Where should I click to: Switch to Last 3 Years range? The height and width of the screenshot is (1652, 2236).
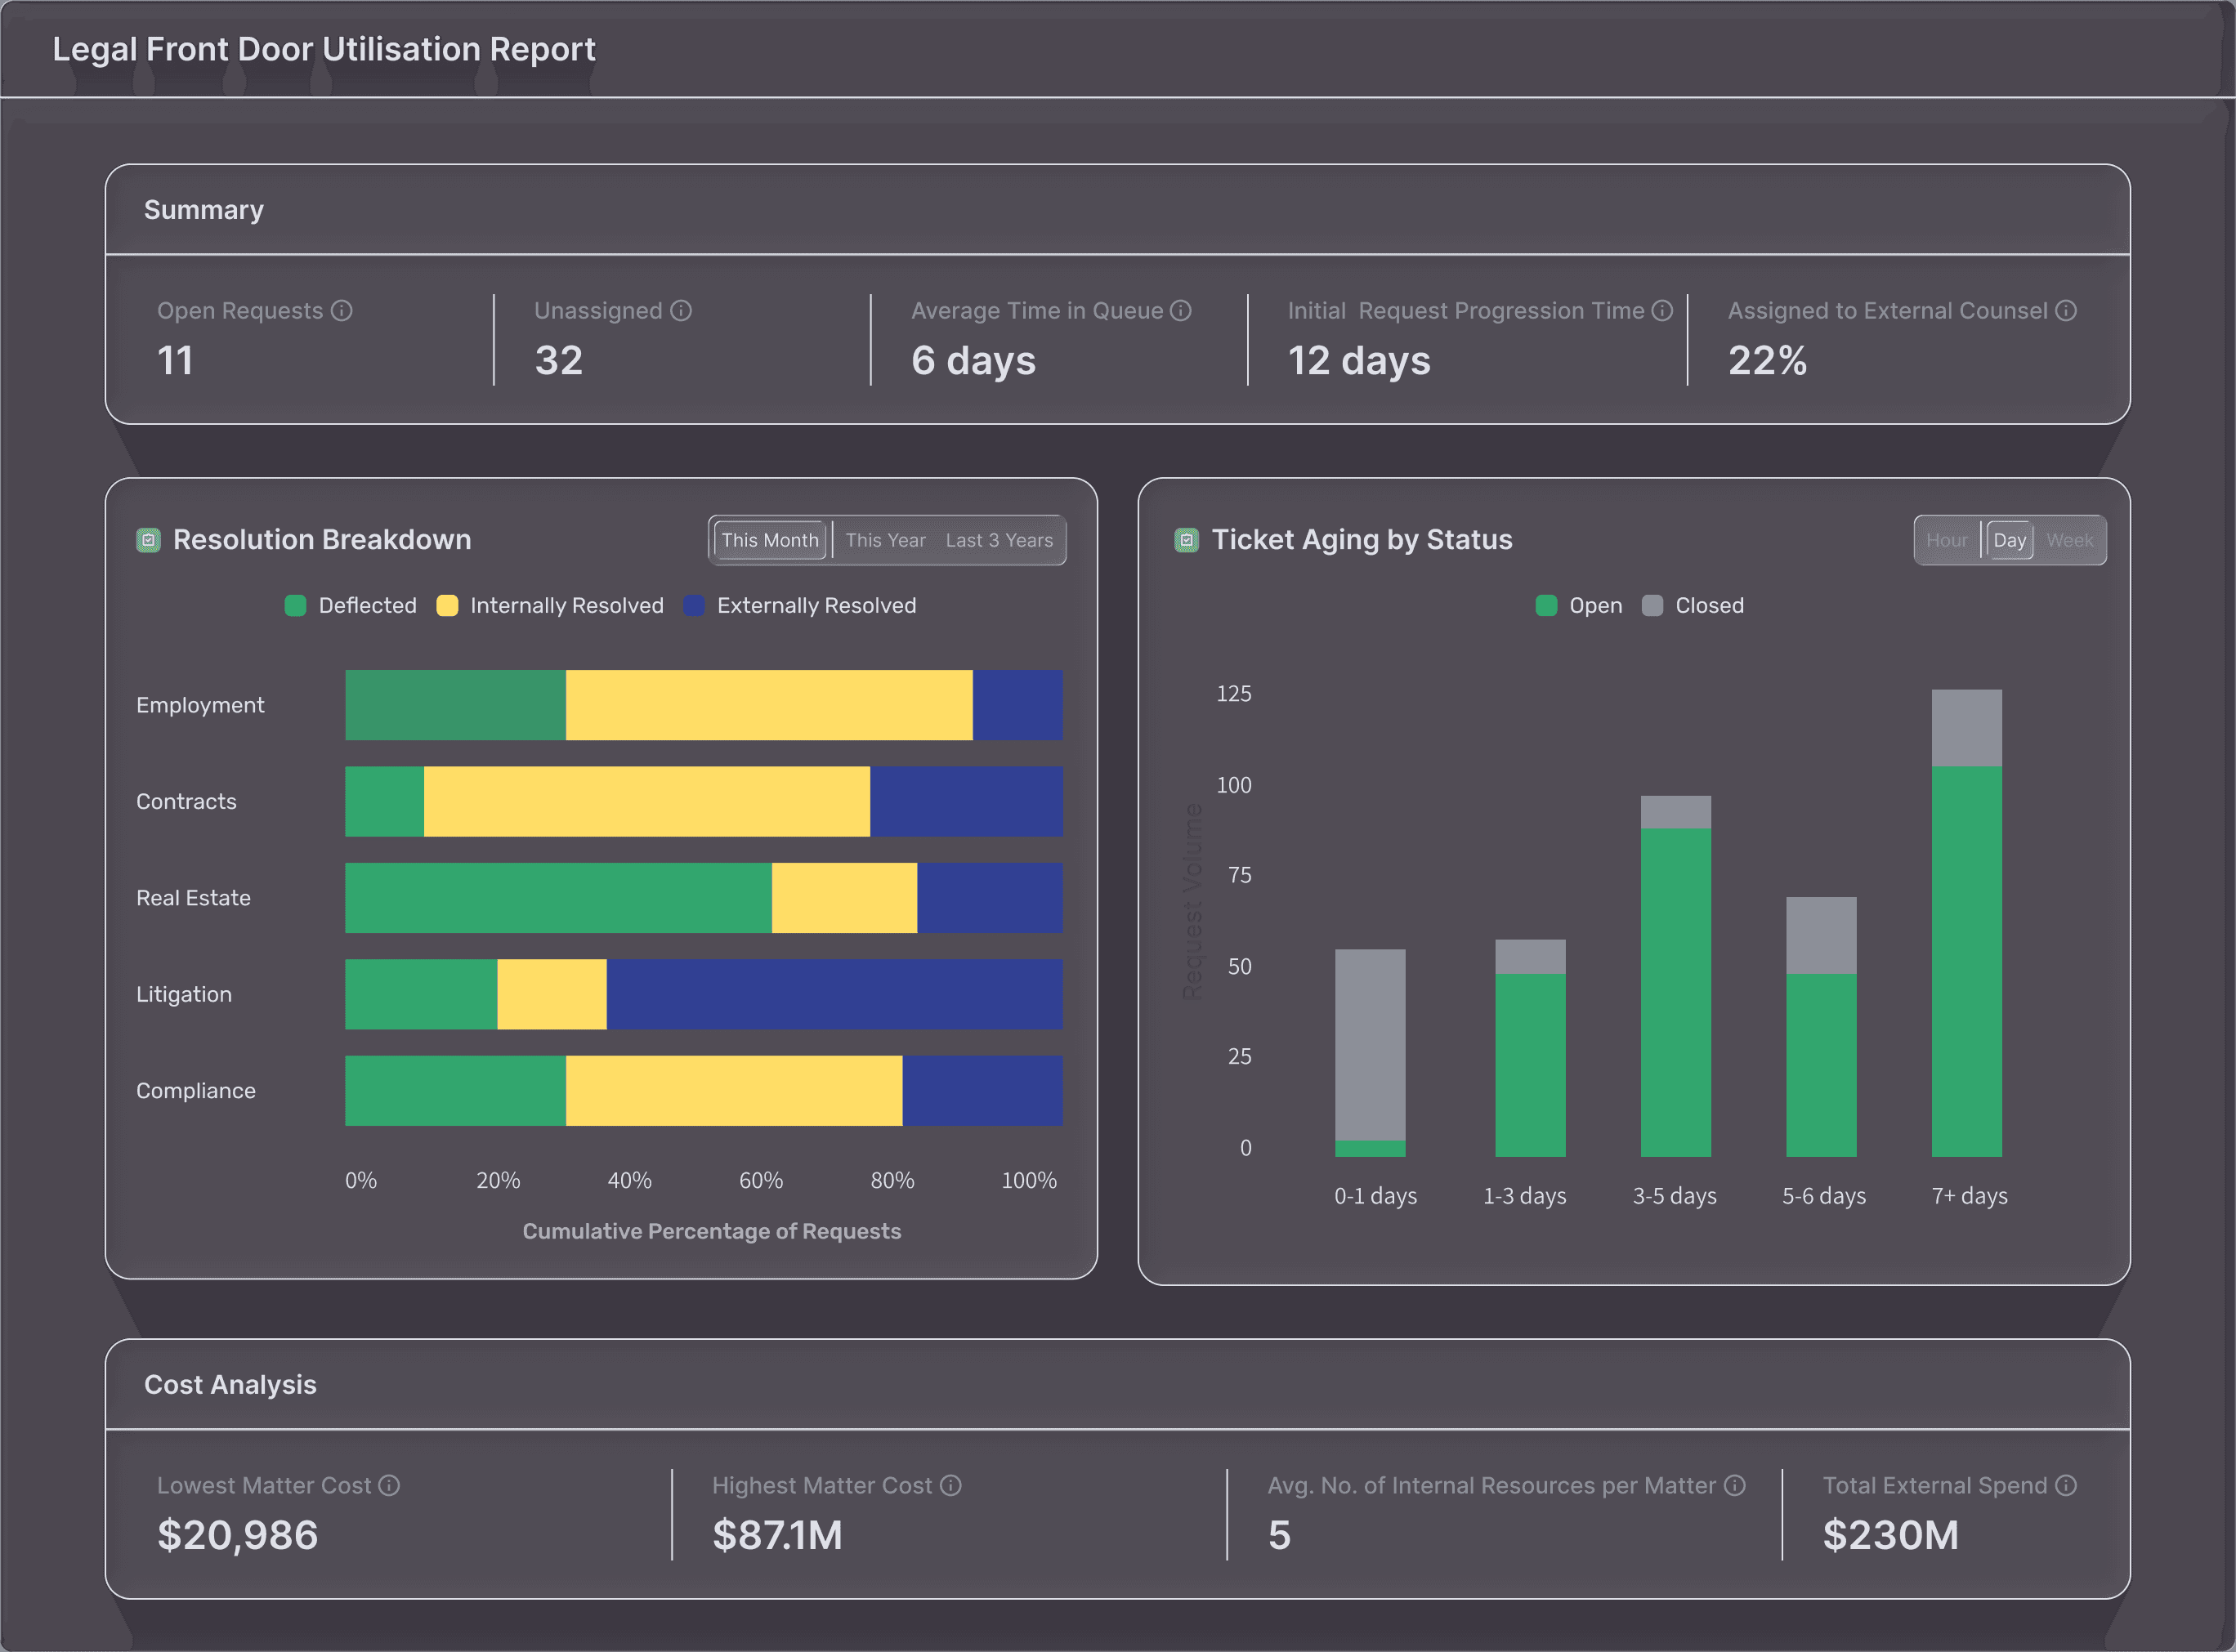999,541
